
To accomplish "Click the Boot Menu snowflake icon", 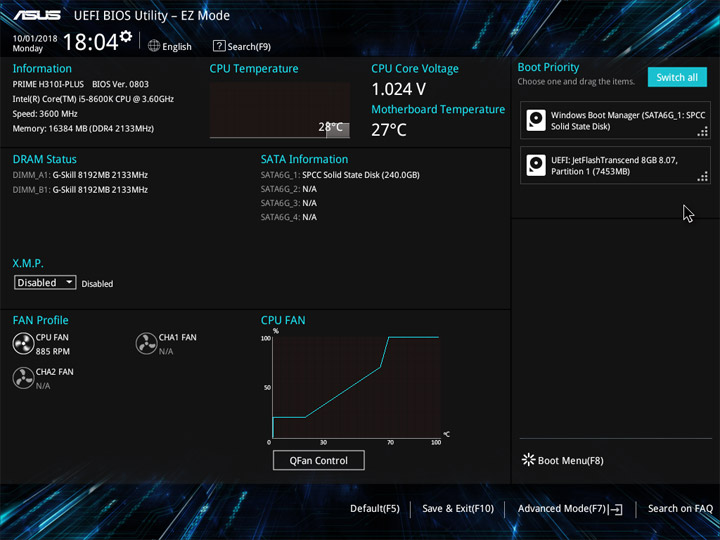I will click(529, 460).
